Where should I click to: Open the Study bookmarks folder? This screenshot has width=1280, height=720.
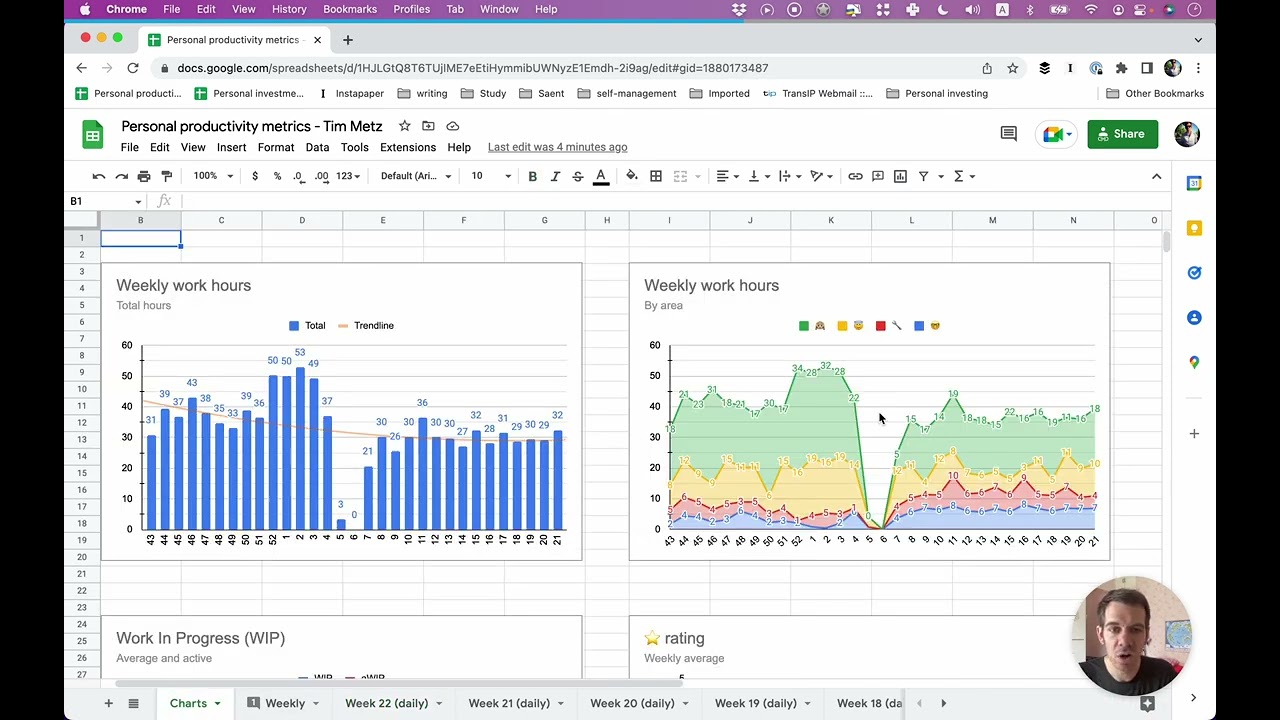[483, 93]
